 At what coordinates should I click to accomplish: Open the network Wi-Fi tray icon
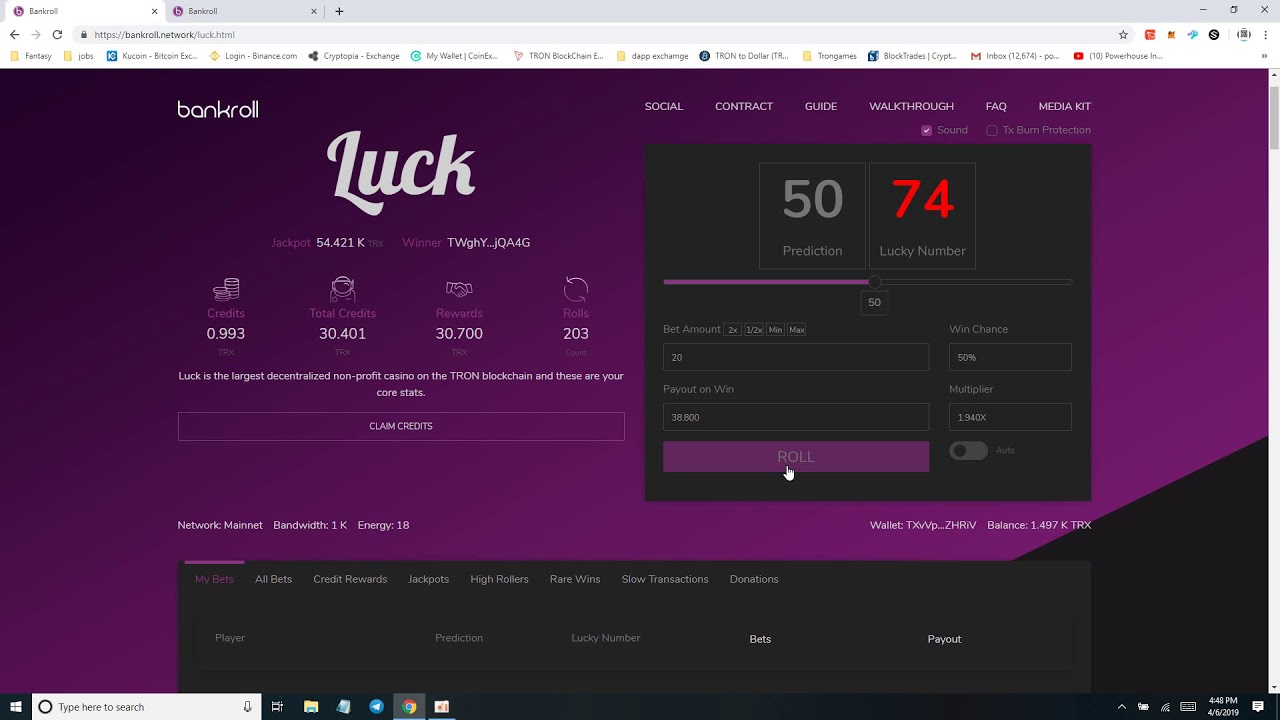point(1166,706)
